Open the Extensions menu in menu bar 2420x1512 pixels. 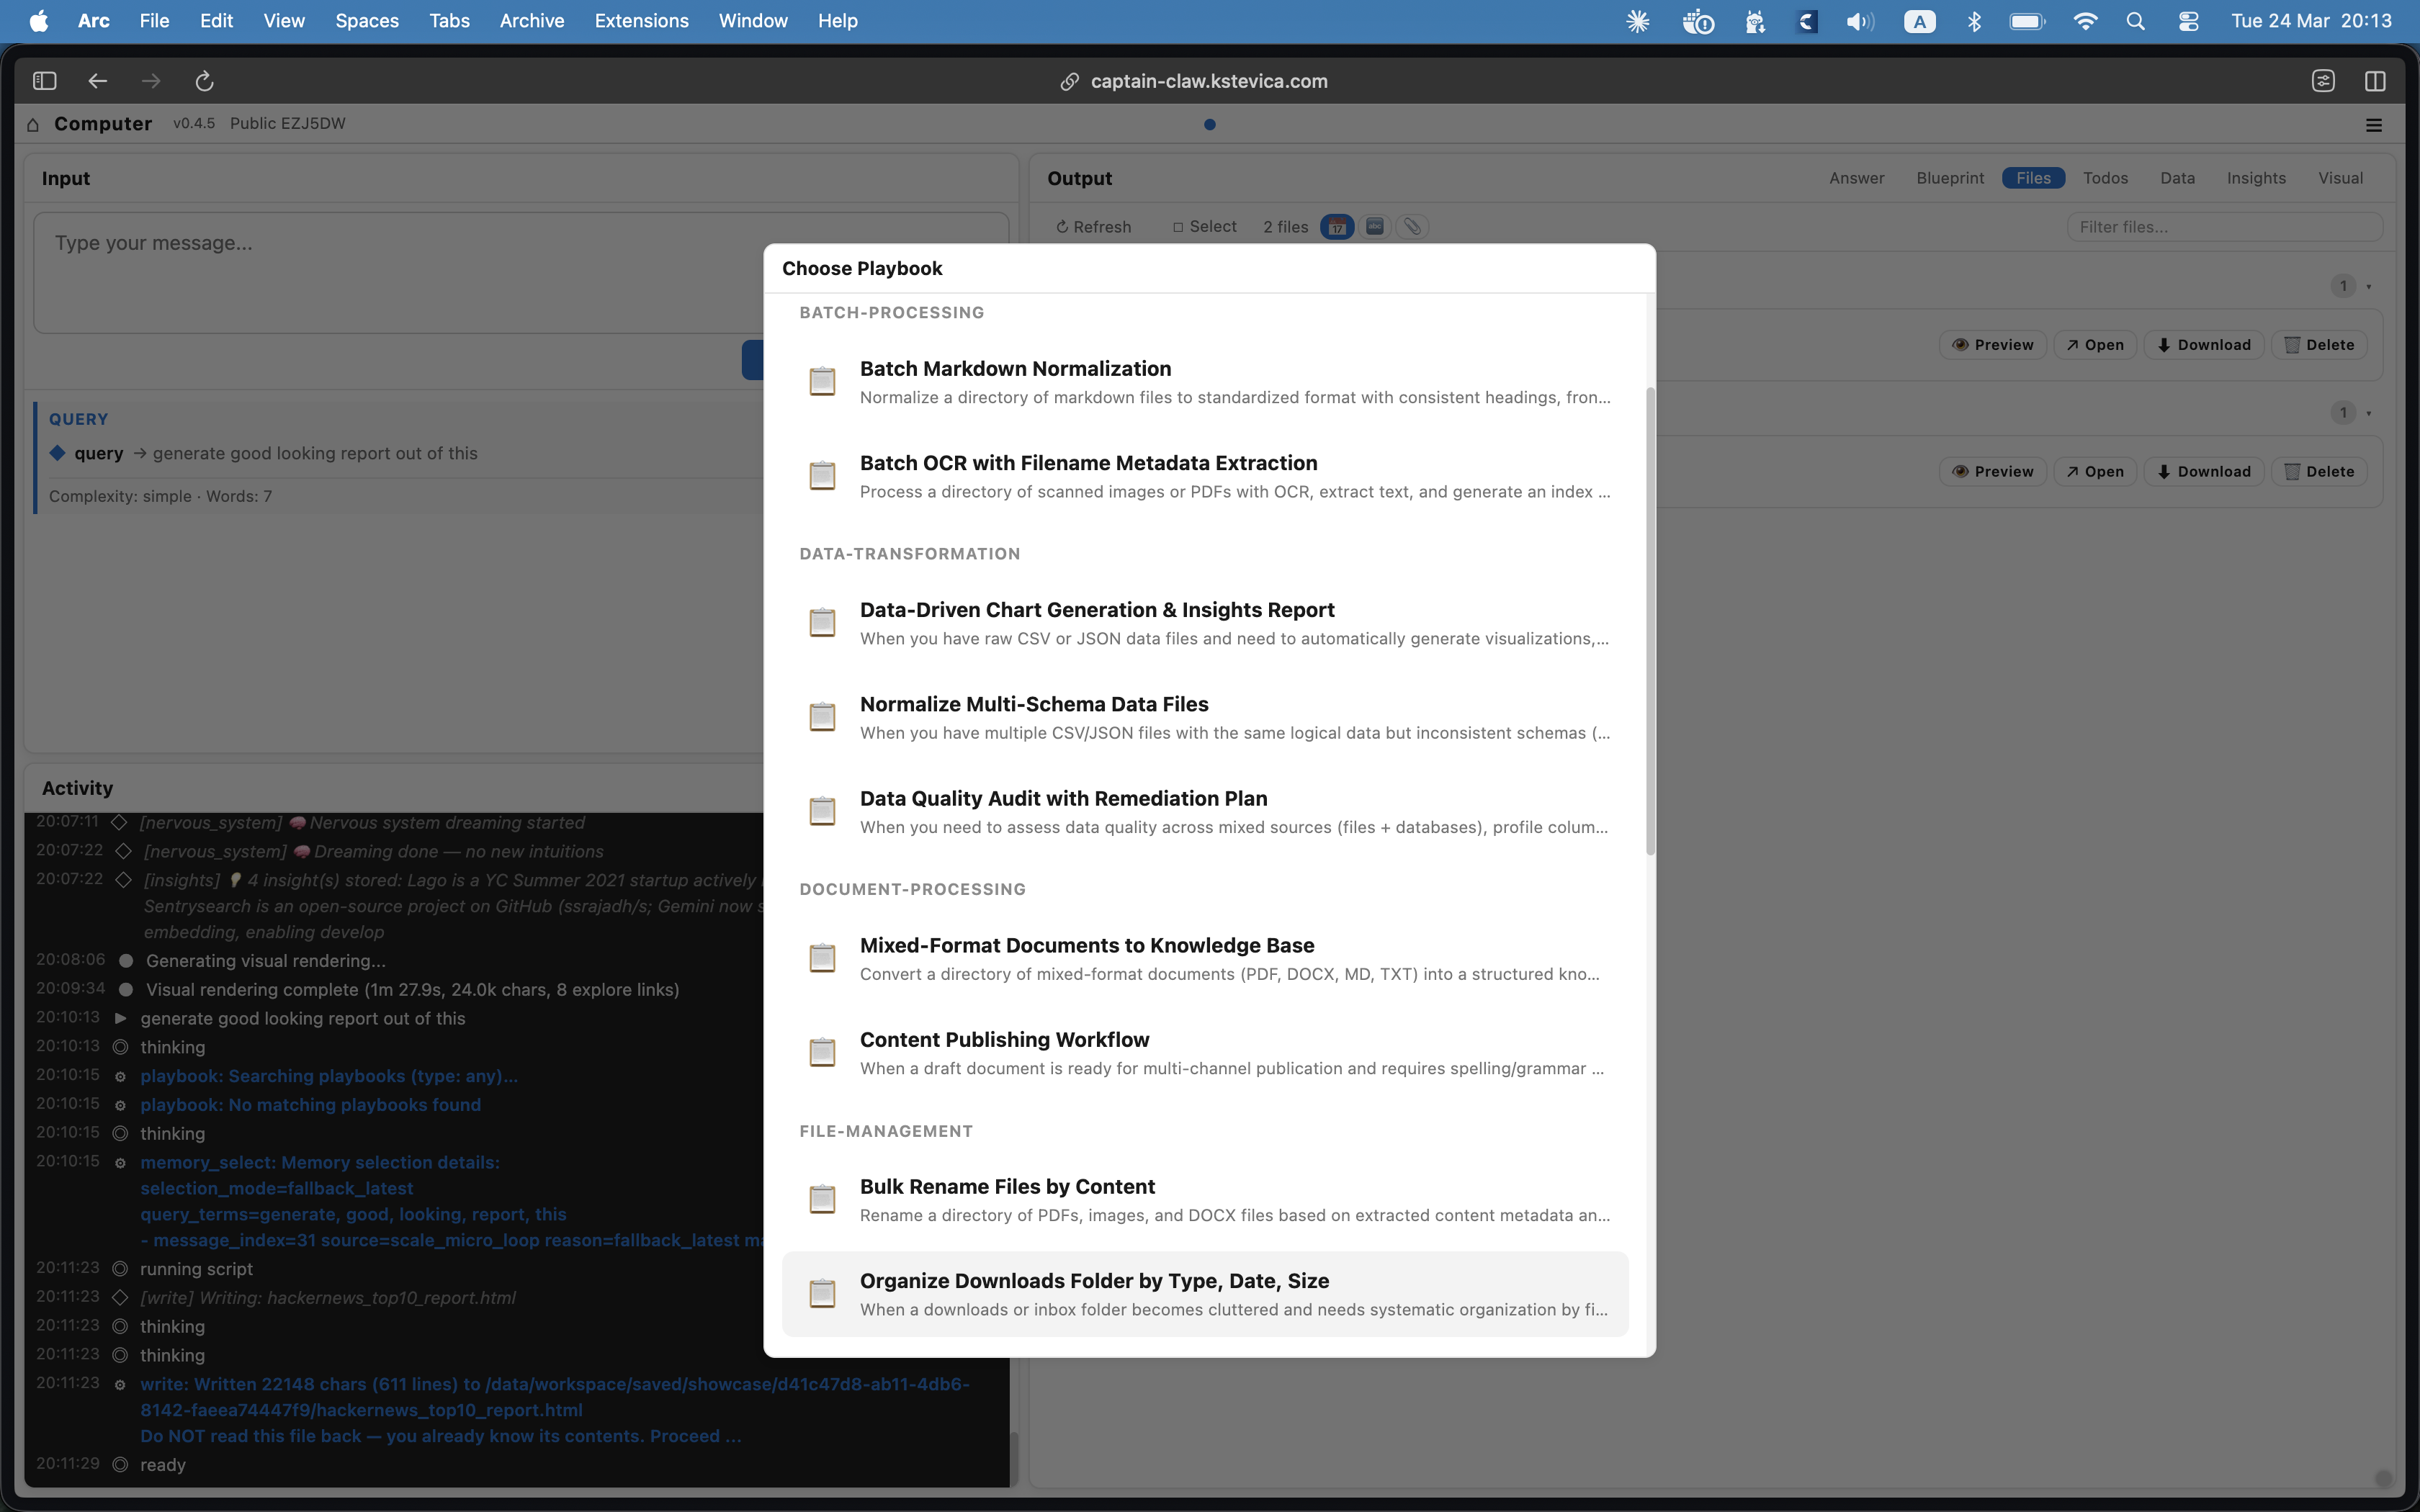coord(641,21)
